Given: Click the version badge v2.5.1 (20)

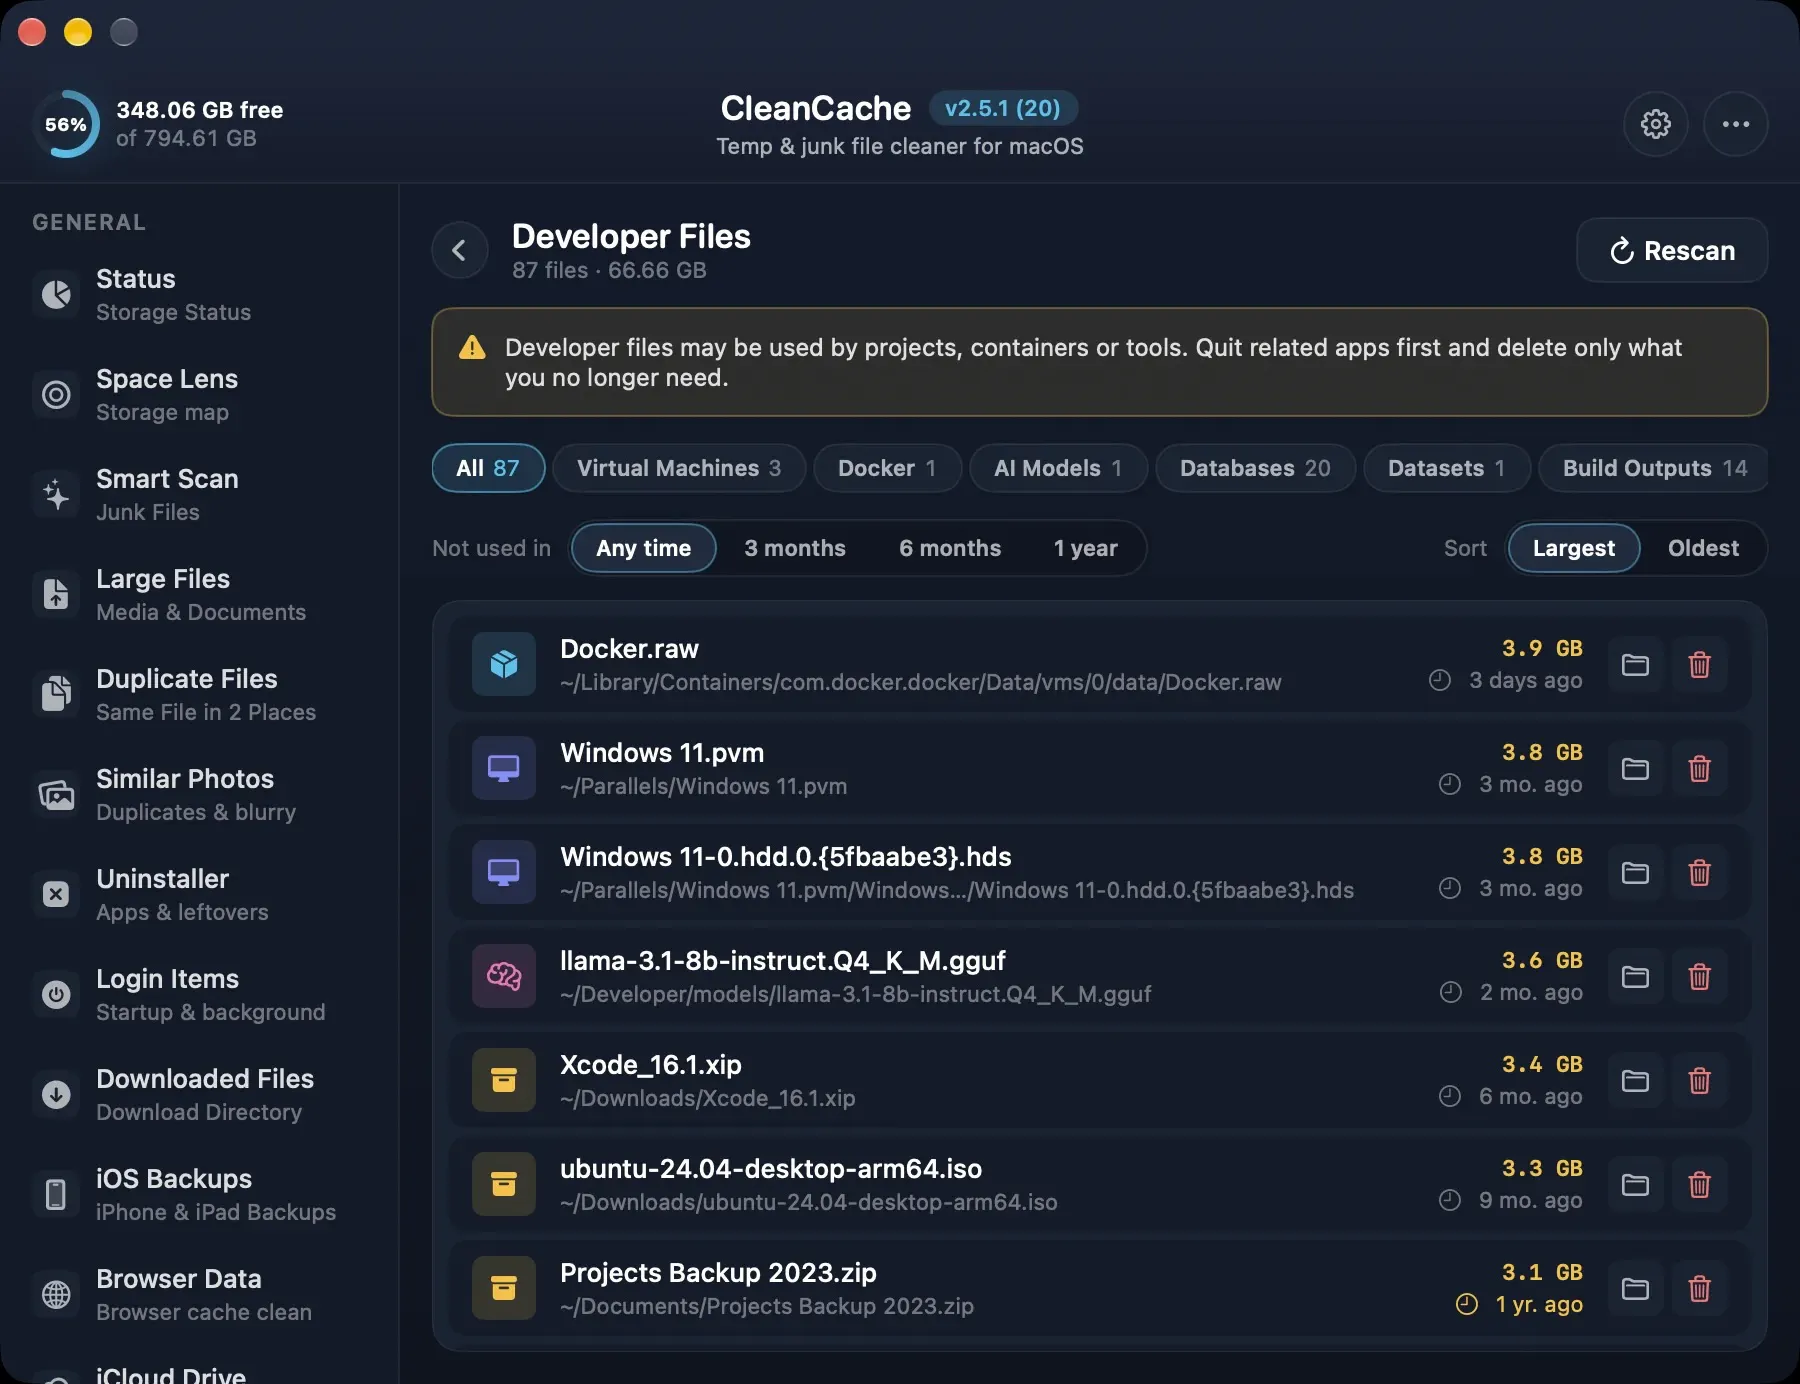Looking at the screenshot, I should click(x=1003, y=108).
